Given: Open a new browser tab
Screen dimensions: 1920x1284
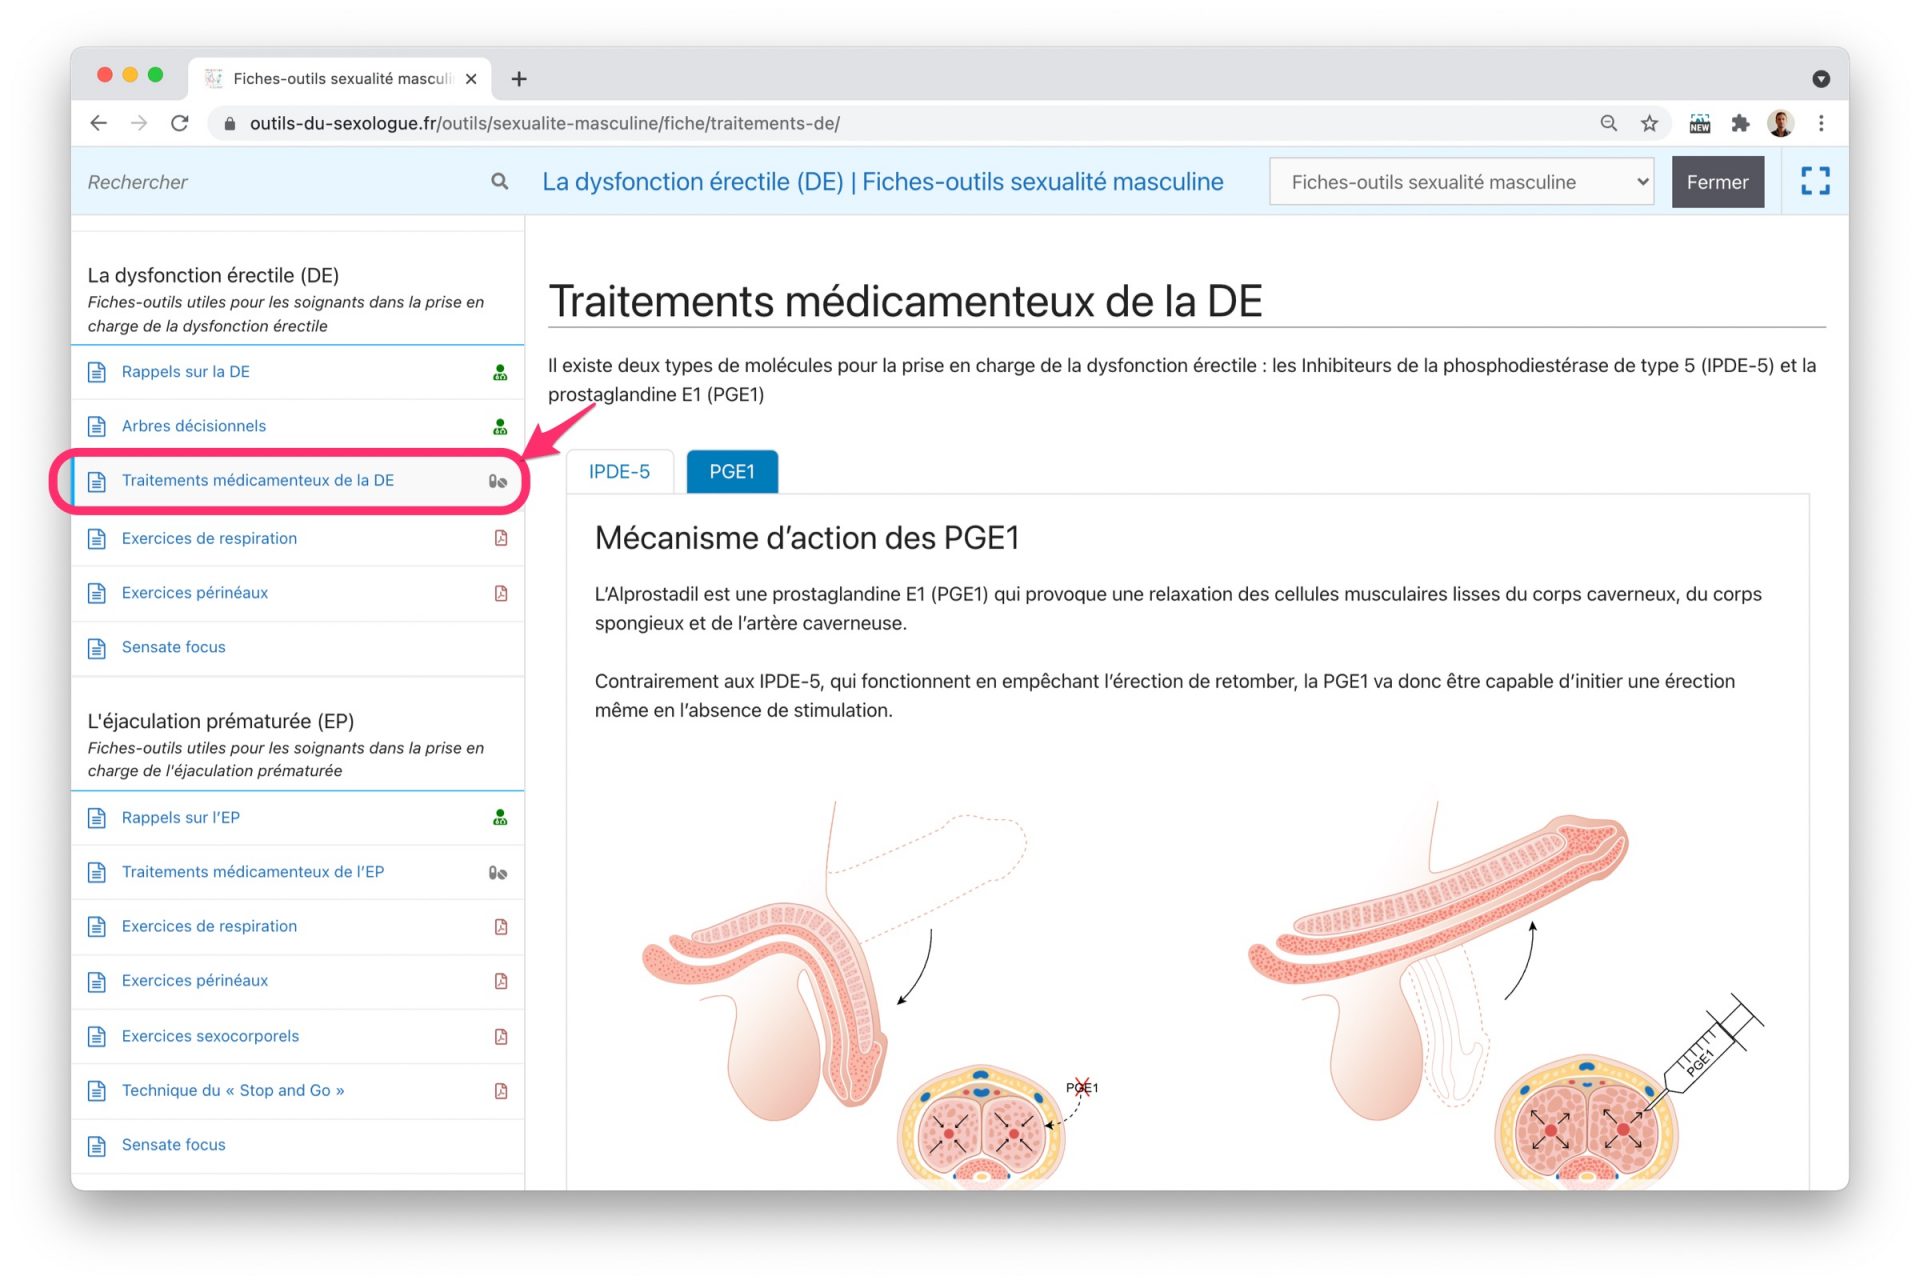Looking at the screenshot, I should click(519, 79).
